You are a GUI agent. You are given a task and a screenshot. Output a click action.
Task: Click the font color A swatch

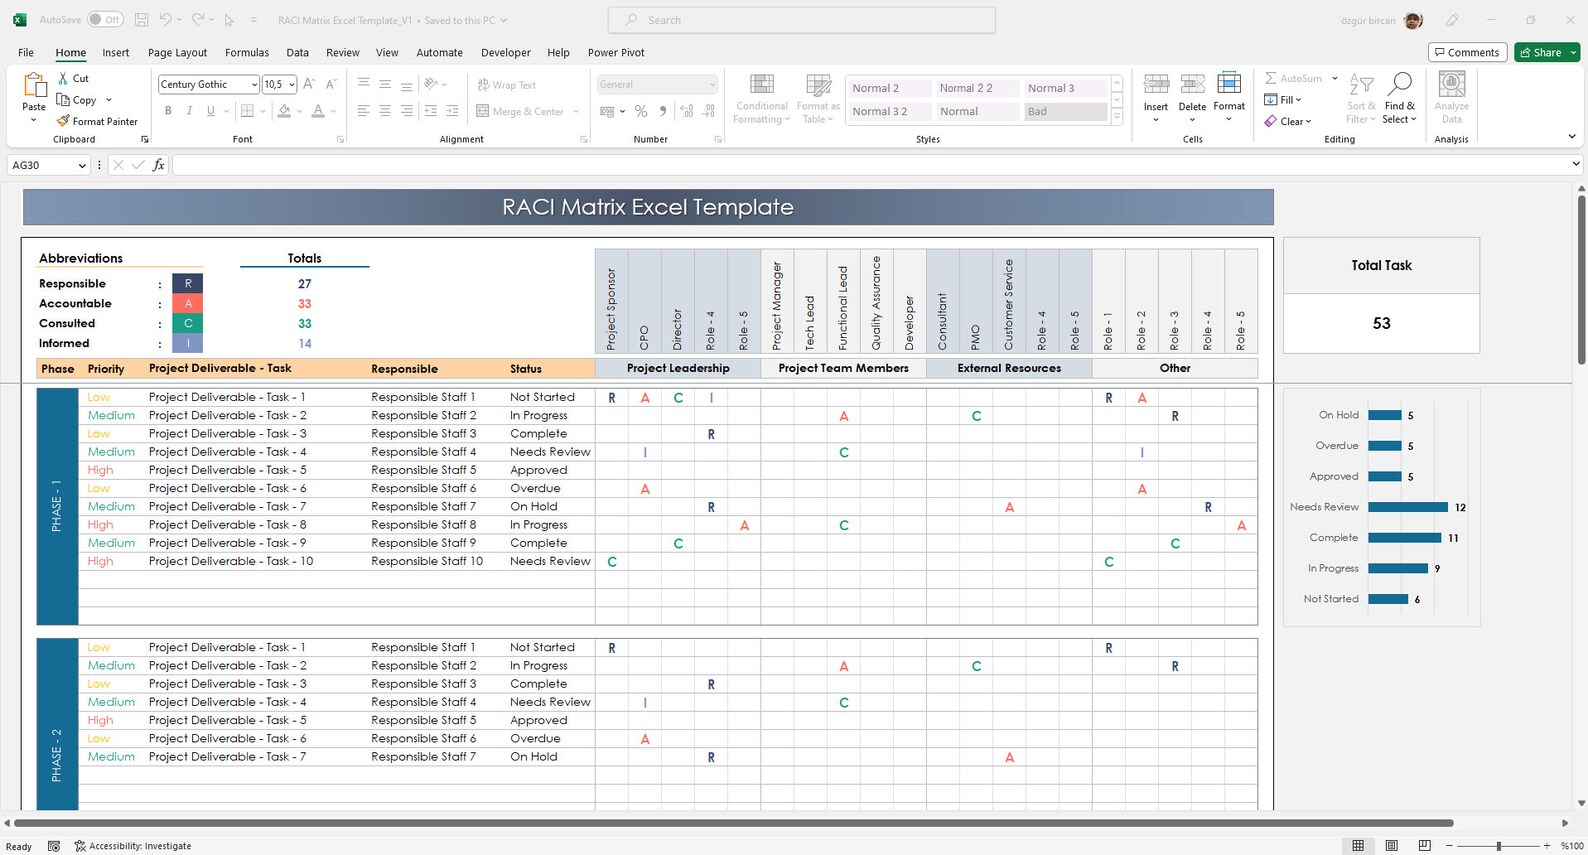coord(318,111)
